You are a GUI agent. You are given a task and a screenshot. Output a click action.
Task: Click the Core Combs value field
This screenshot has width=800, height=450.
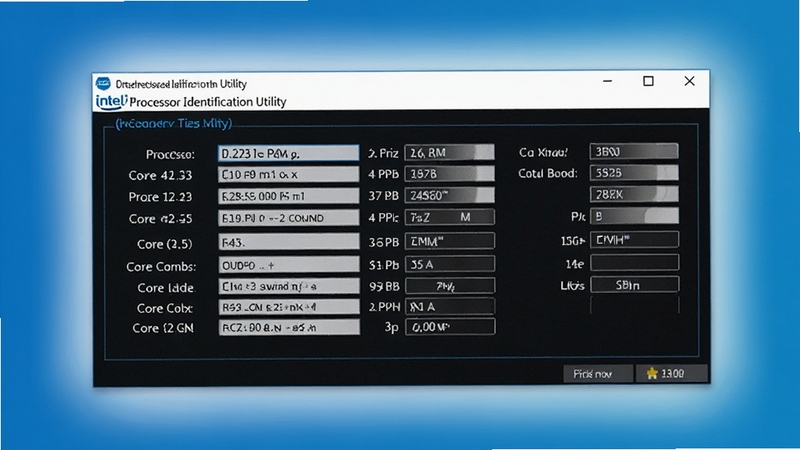289,265
